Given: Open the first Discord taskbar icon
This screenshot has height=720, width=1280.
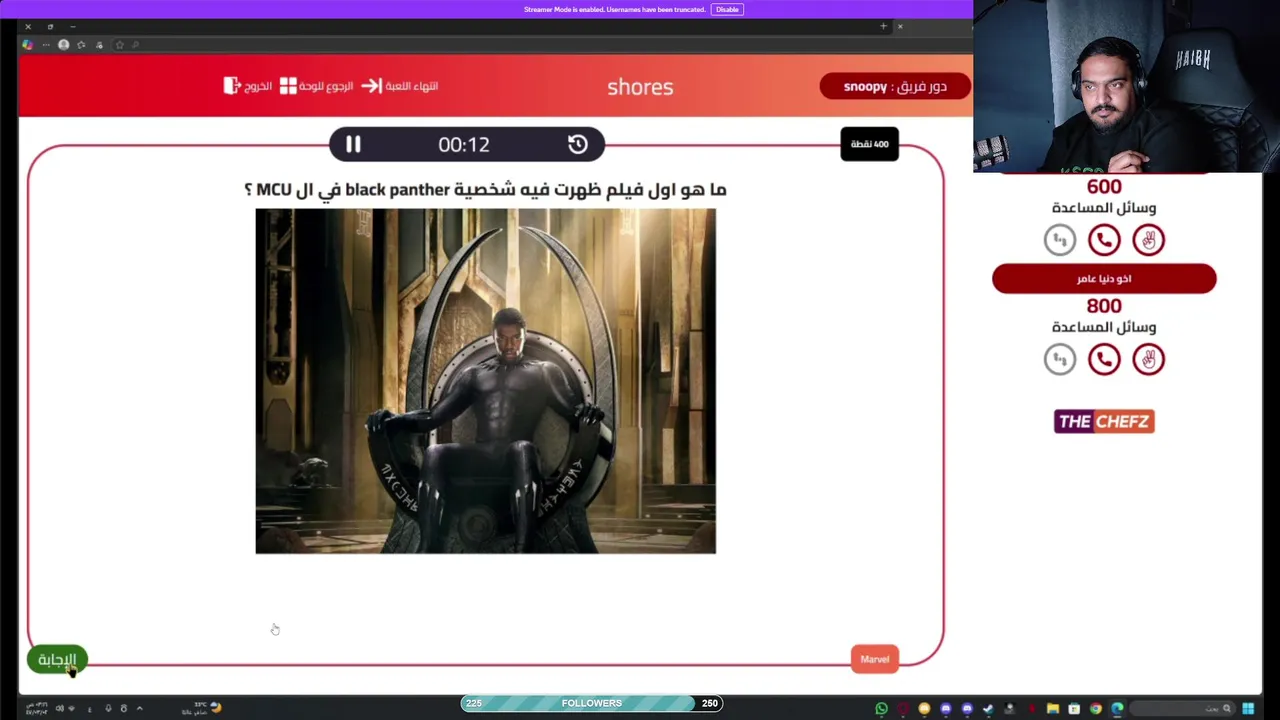Looking at the screenshot, I should coord(946,709).
